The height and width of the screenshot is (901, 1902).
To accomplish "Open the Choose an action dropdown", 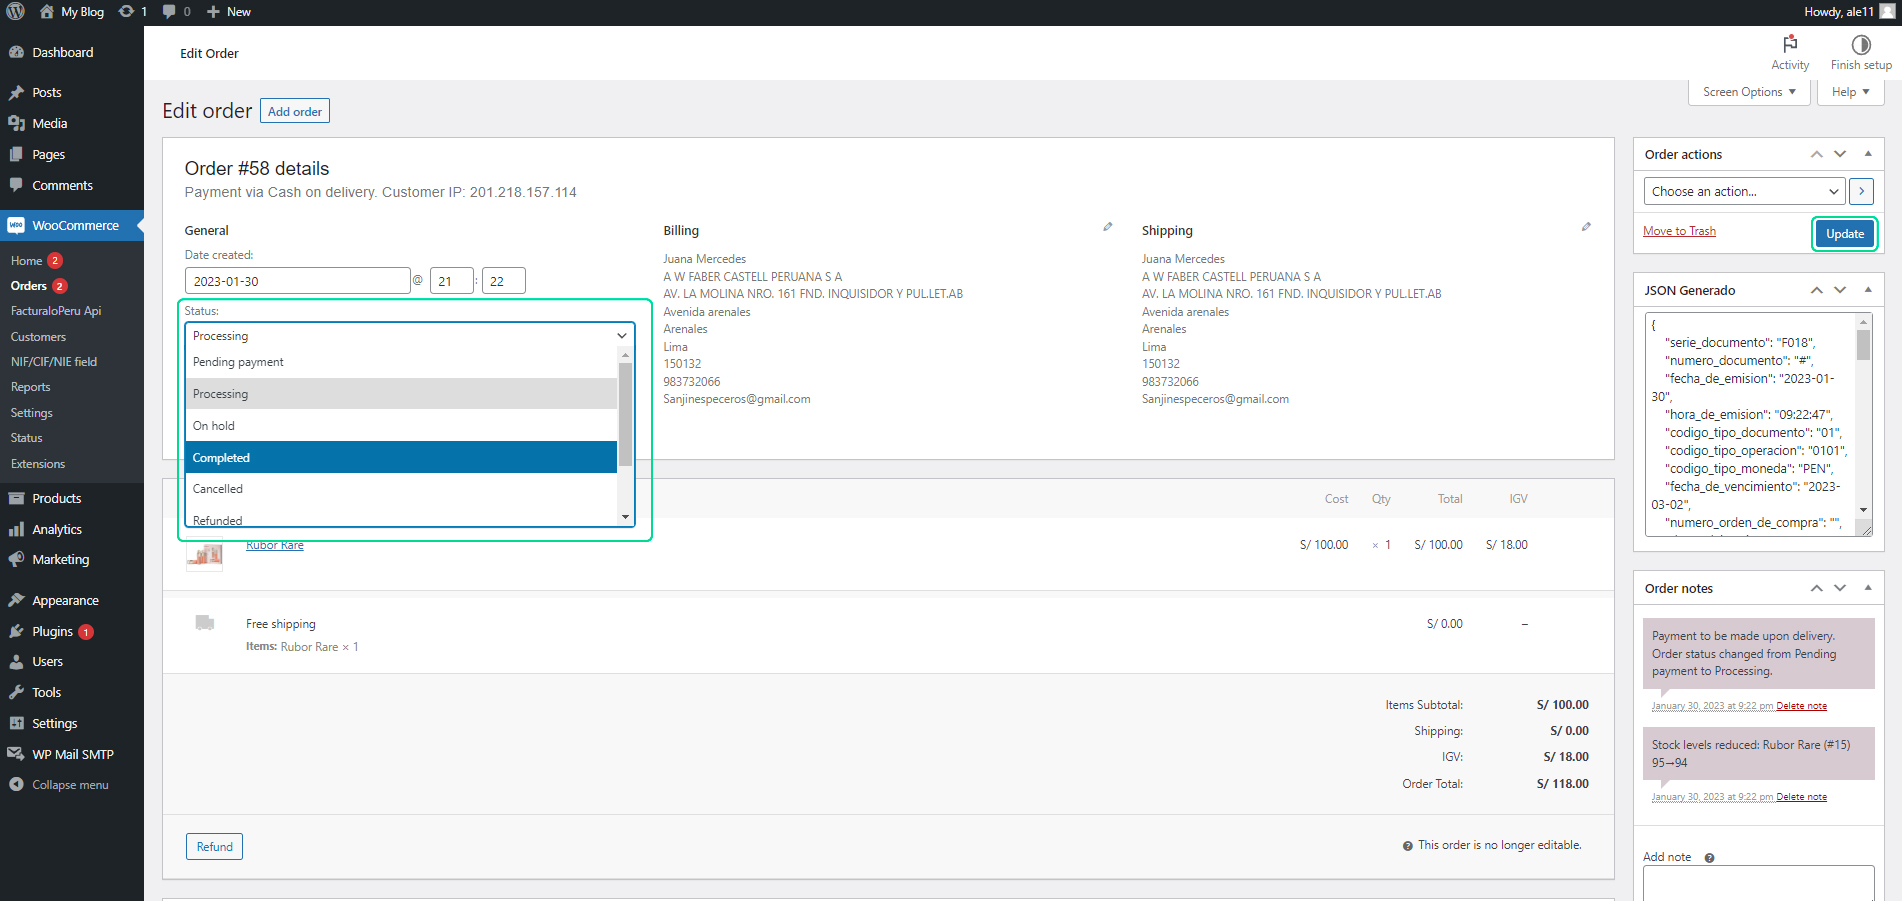I will [x=1744, y=191].
